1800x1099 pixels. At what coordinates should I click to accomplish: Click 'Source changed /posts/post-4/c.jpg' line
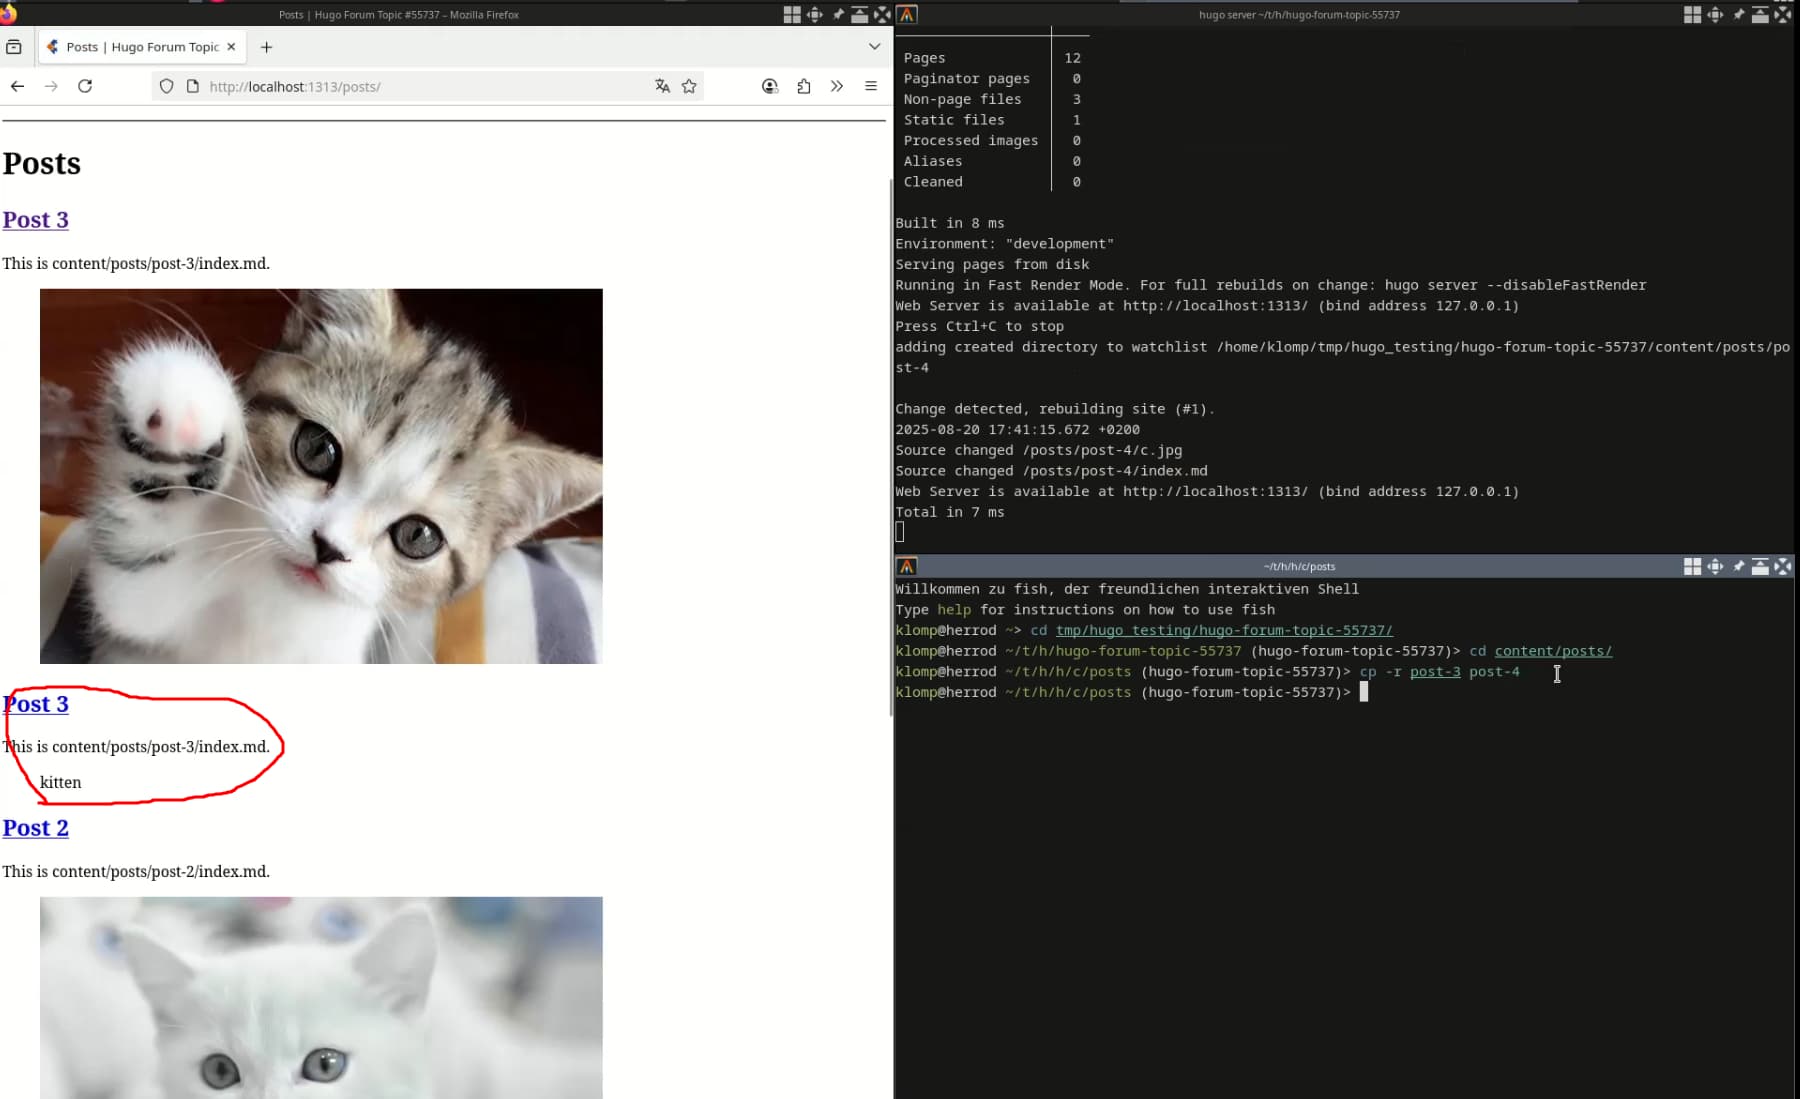(x=1039, y=450)
